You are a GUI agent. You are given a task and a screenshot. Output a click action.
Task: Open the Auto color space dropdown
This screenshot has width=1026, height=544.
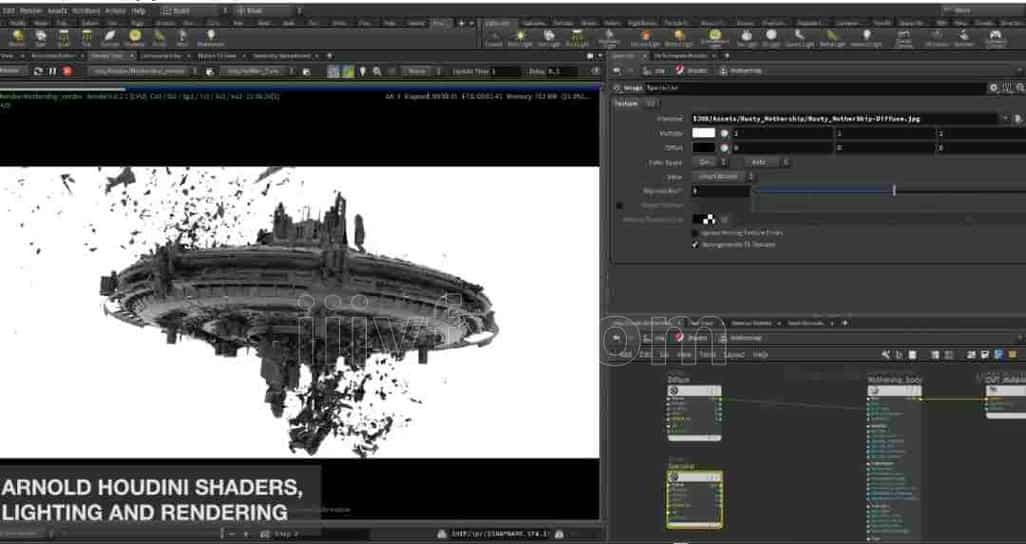pos(766,162)
